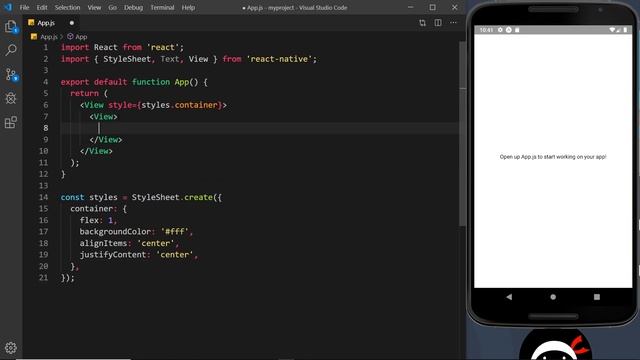This screenshot has height=360, width=640.
Task: Open the Source Control view
Action: [11, 75]
